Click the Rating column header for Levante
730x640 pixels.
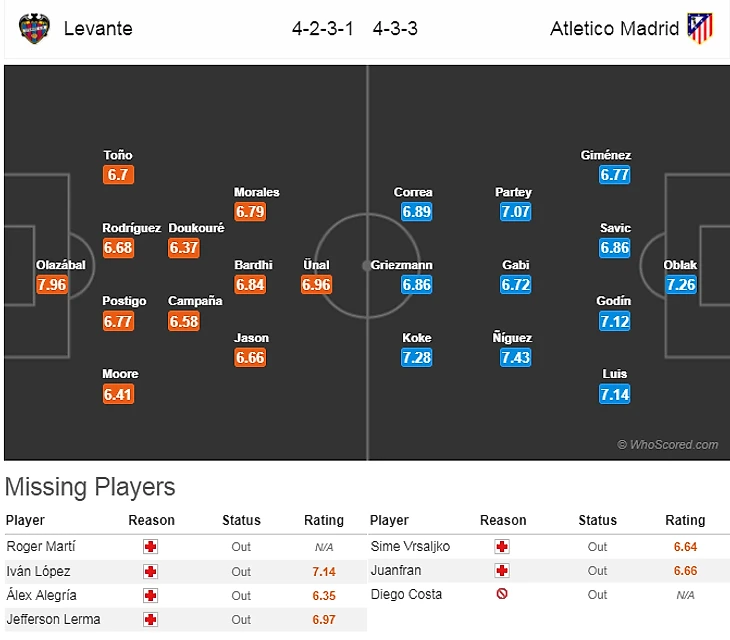[323, 520]
